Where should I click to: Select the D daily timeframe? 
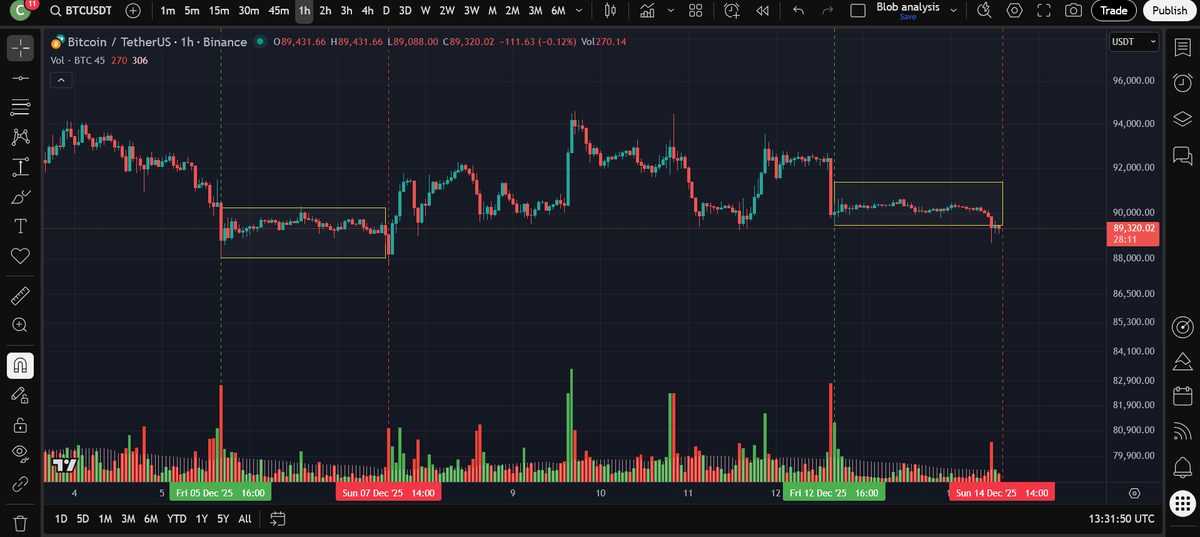386,11
